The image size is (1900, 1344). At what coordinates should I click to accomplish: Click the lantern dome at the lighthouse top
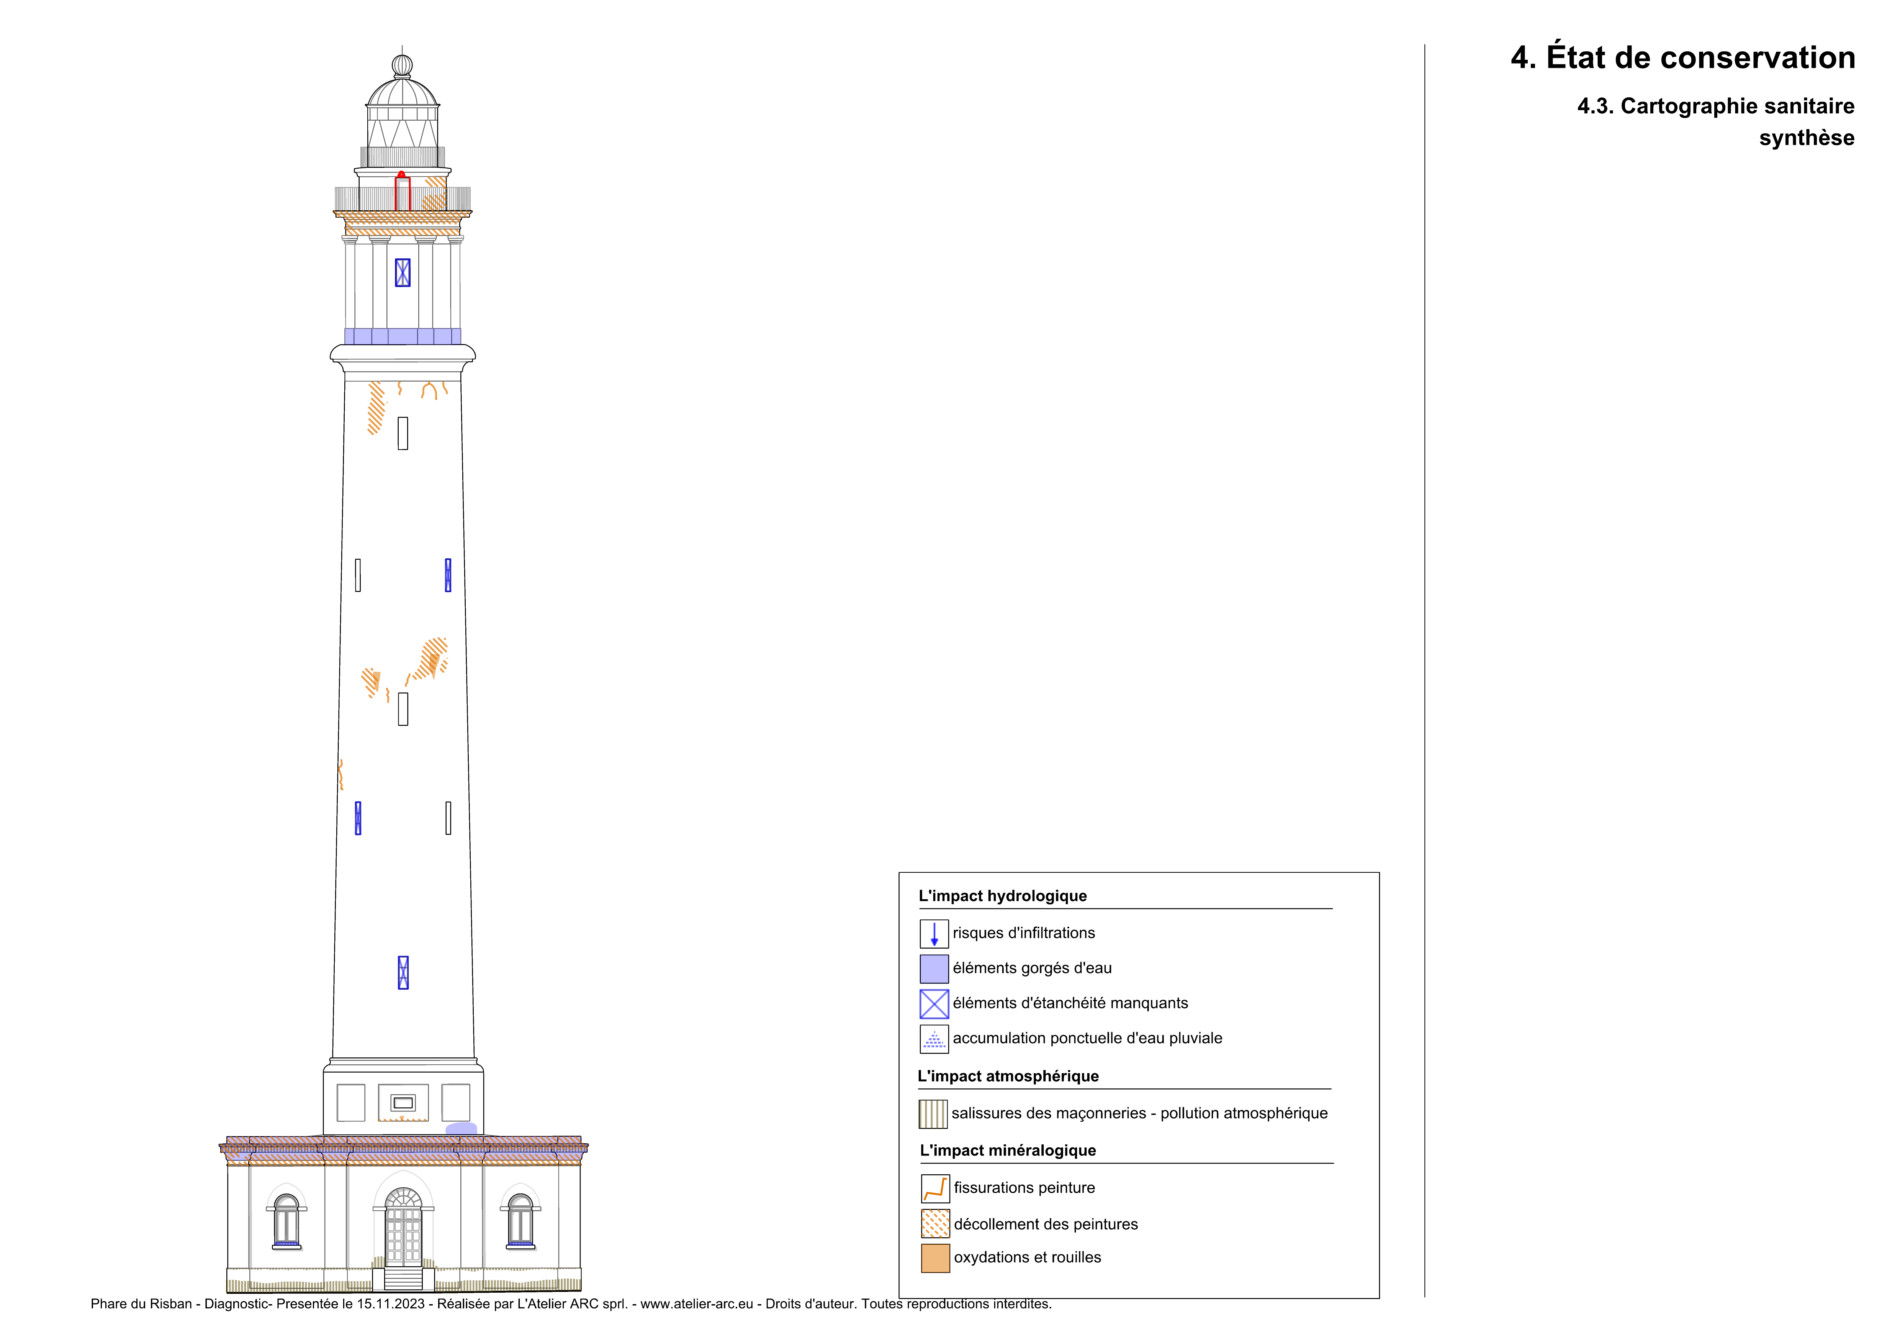402,93
